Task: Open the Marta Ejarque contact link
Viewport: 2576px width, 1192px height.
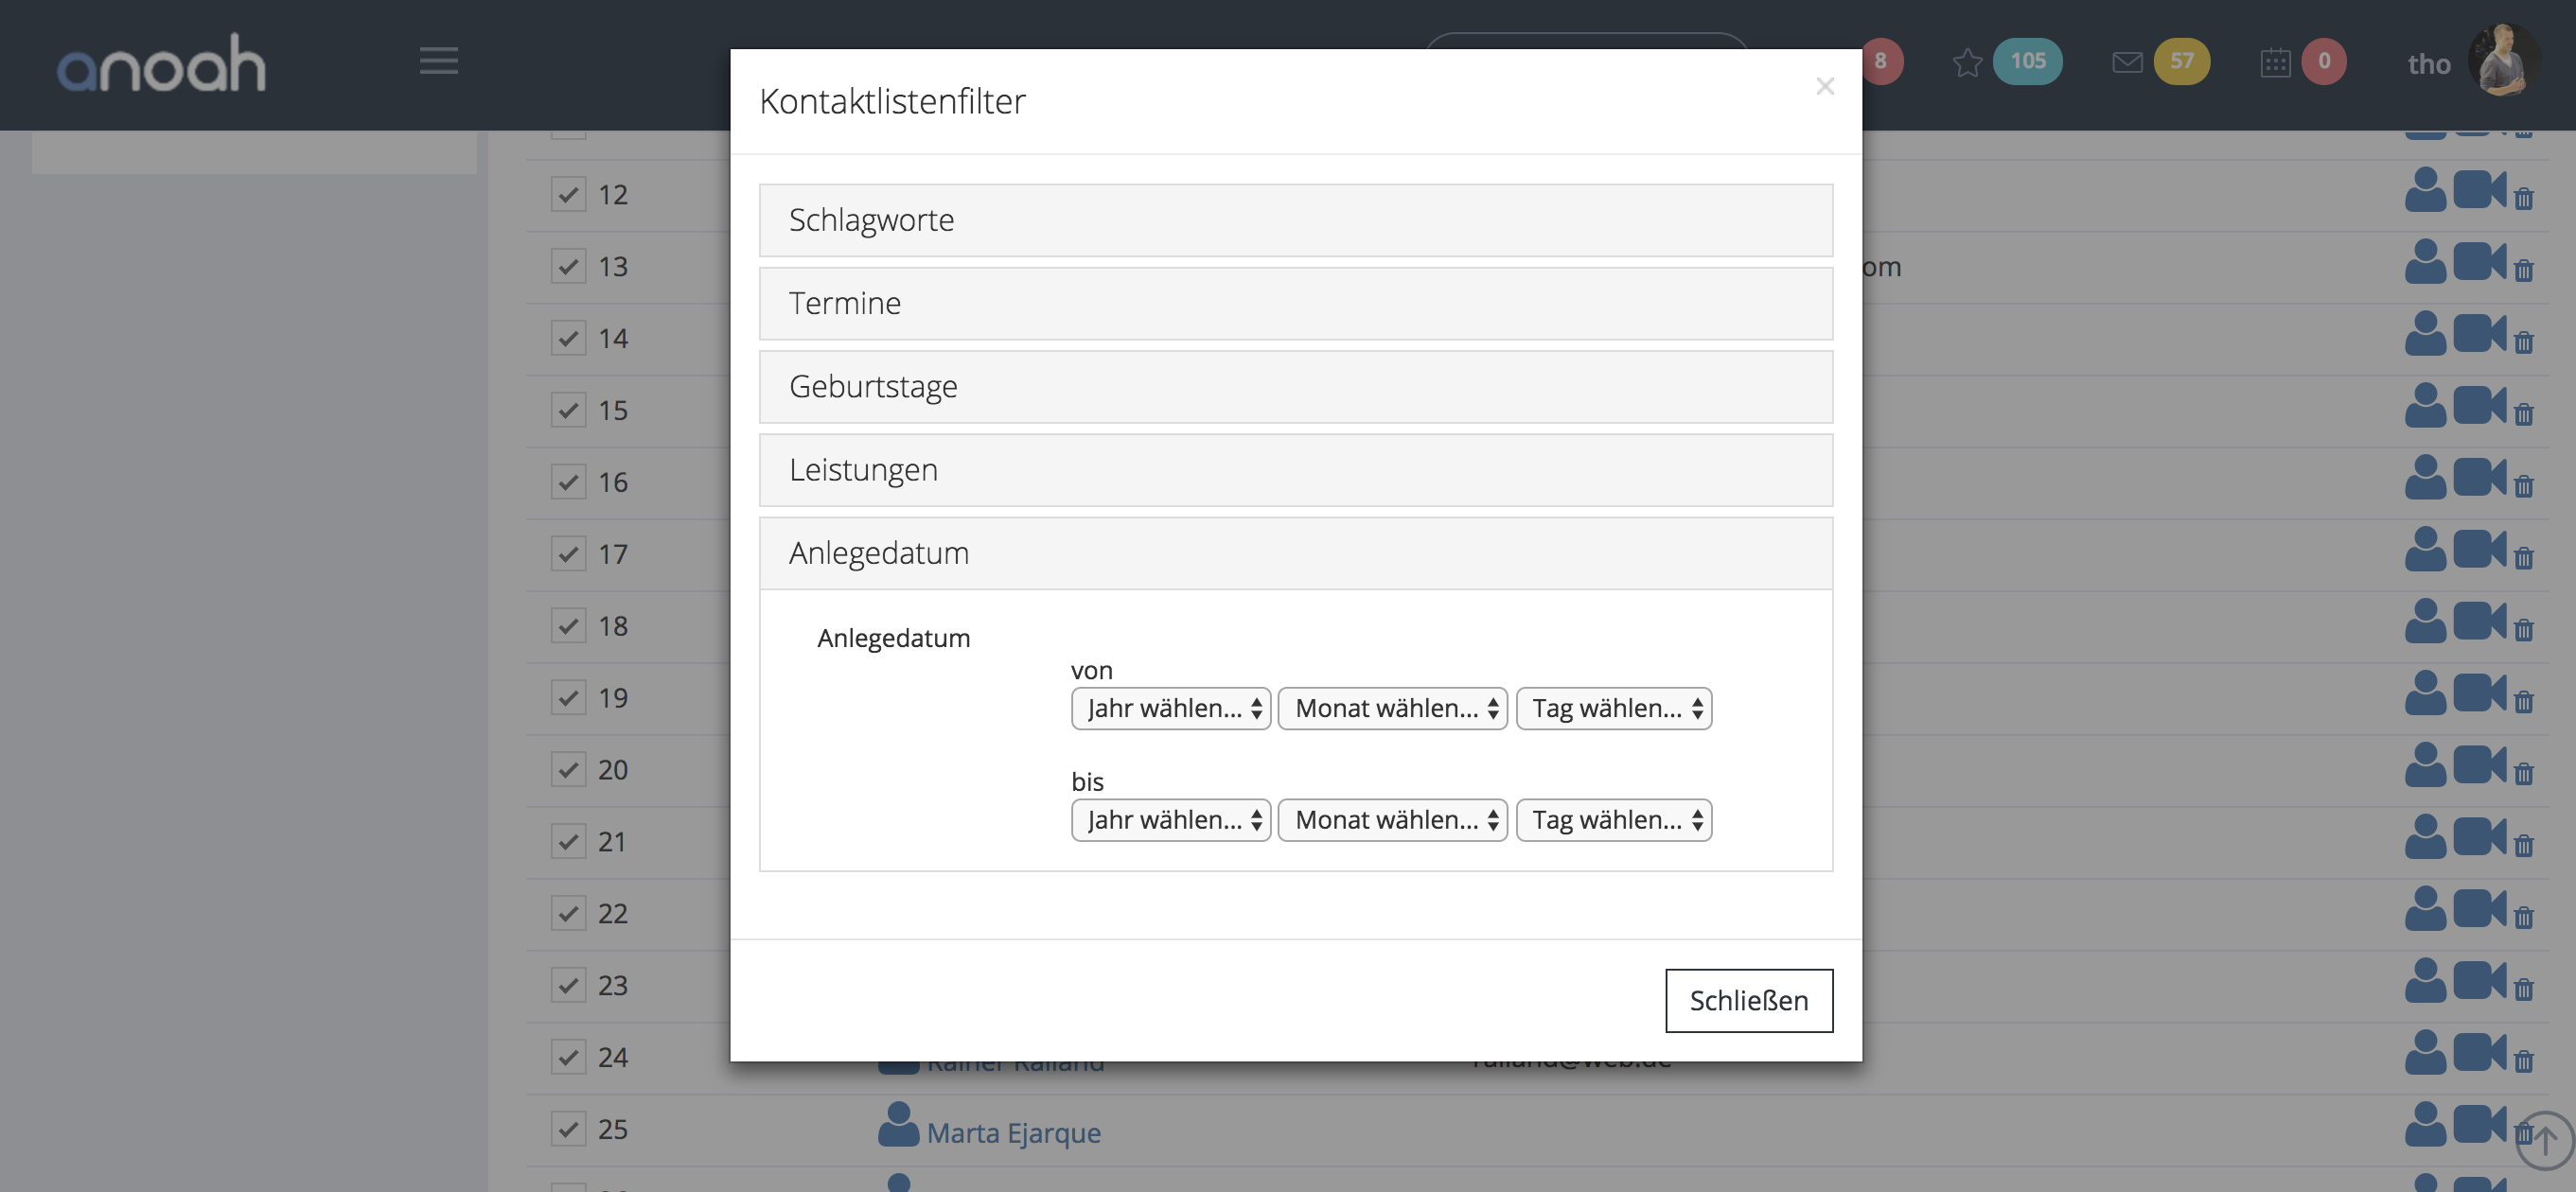Action: tap(1013, 1132)
